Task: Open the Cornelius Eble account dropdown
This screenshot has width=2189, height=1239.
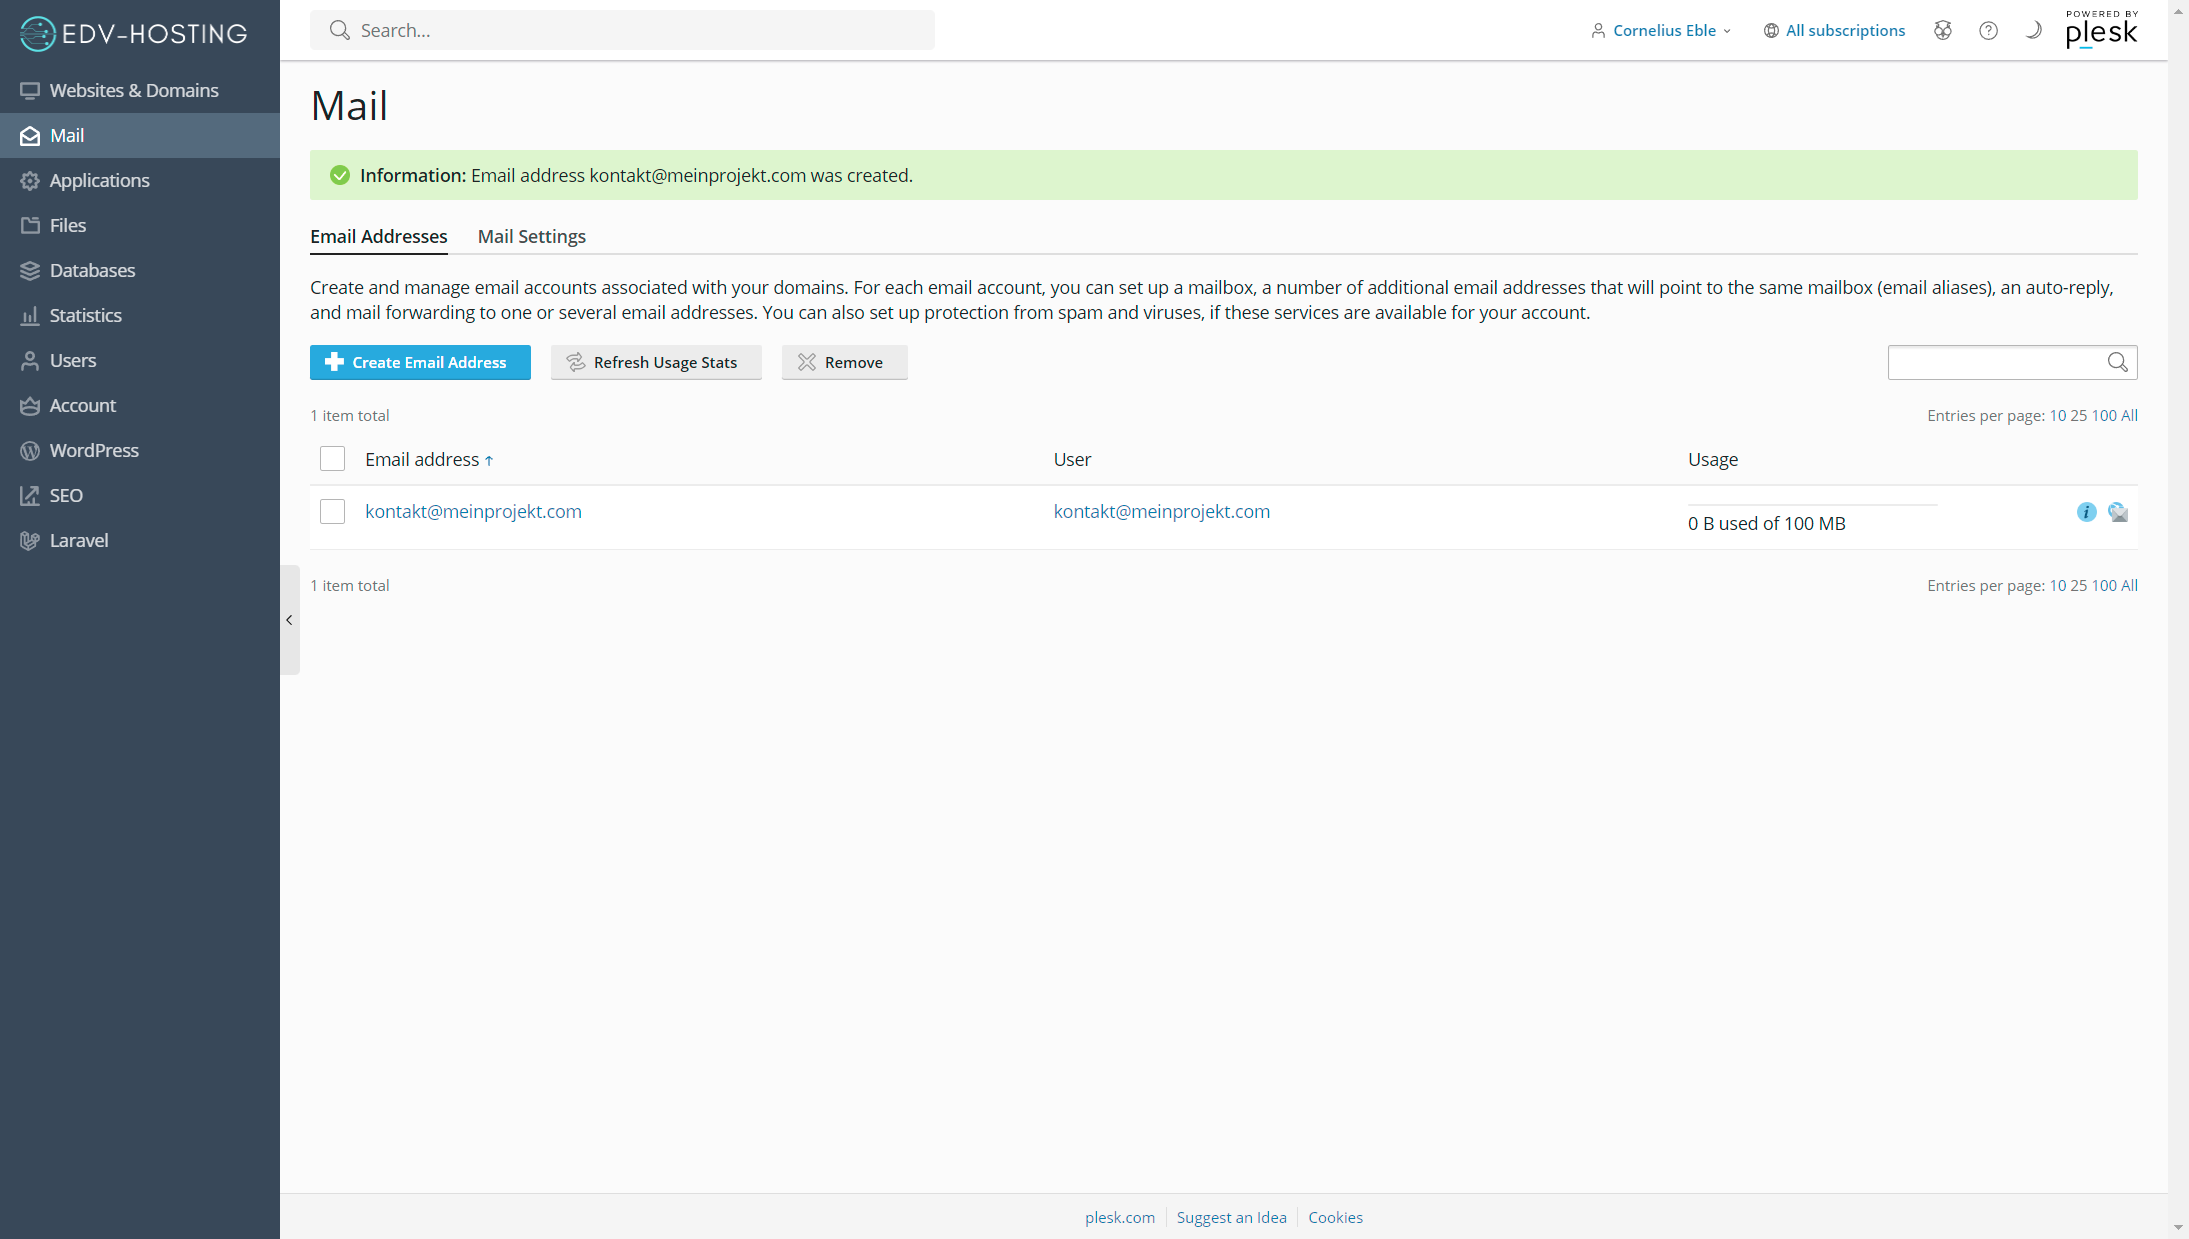Action: point(1662,30)
